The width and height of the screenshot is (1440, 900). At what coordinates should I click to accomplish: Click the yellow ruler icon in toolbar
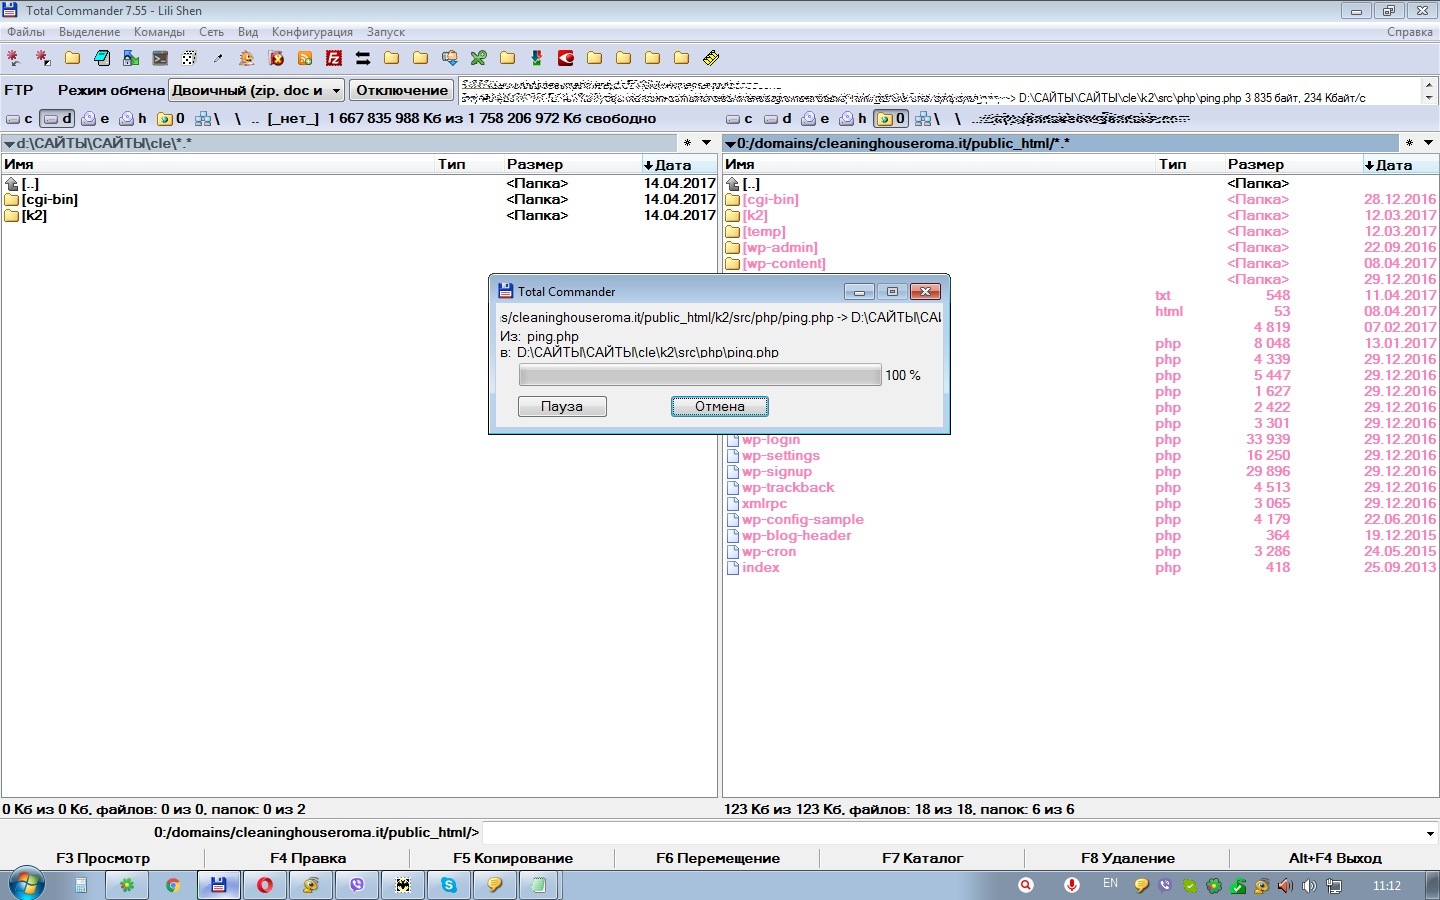coord(711,58)
